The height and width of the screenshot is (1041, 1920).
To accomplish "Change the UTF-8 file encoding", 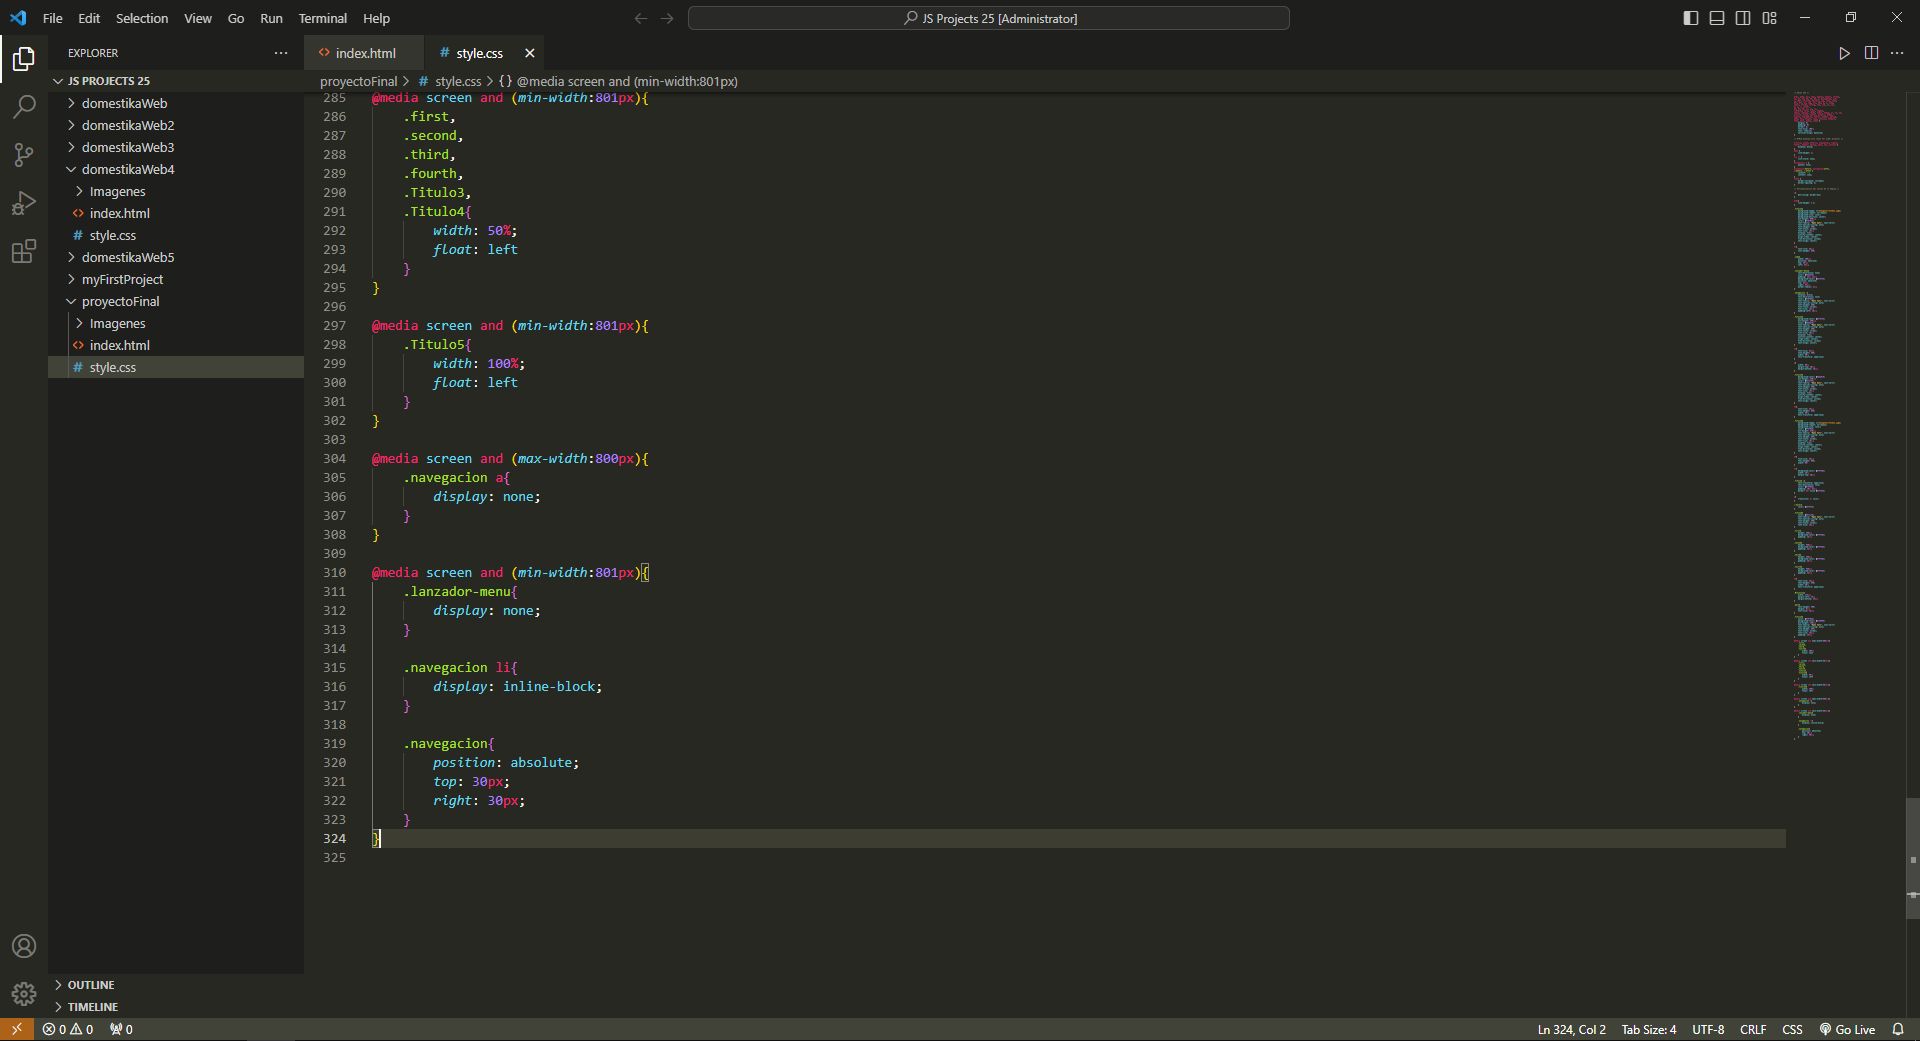I will pos(1708,1029).
